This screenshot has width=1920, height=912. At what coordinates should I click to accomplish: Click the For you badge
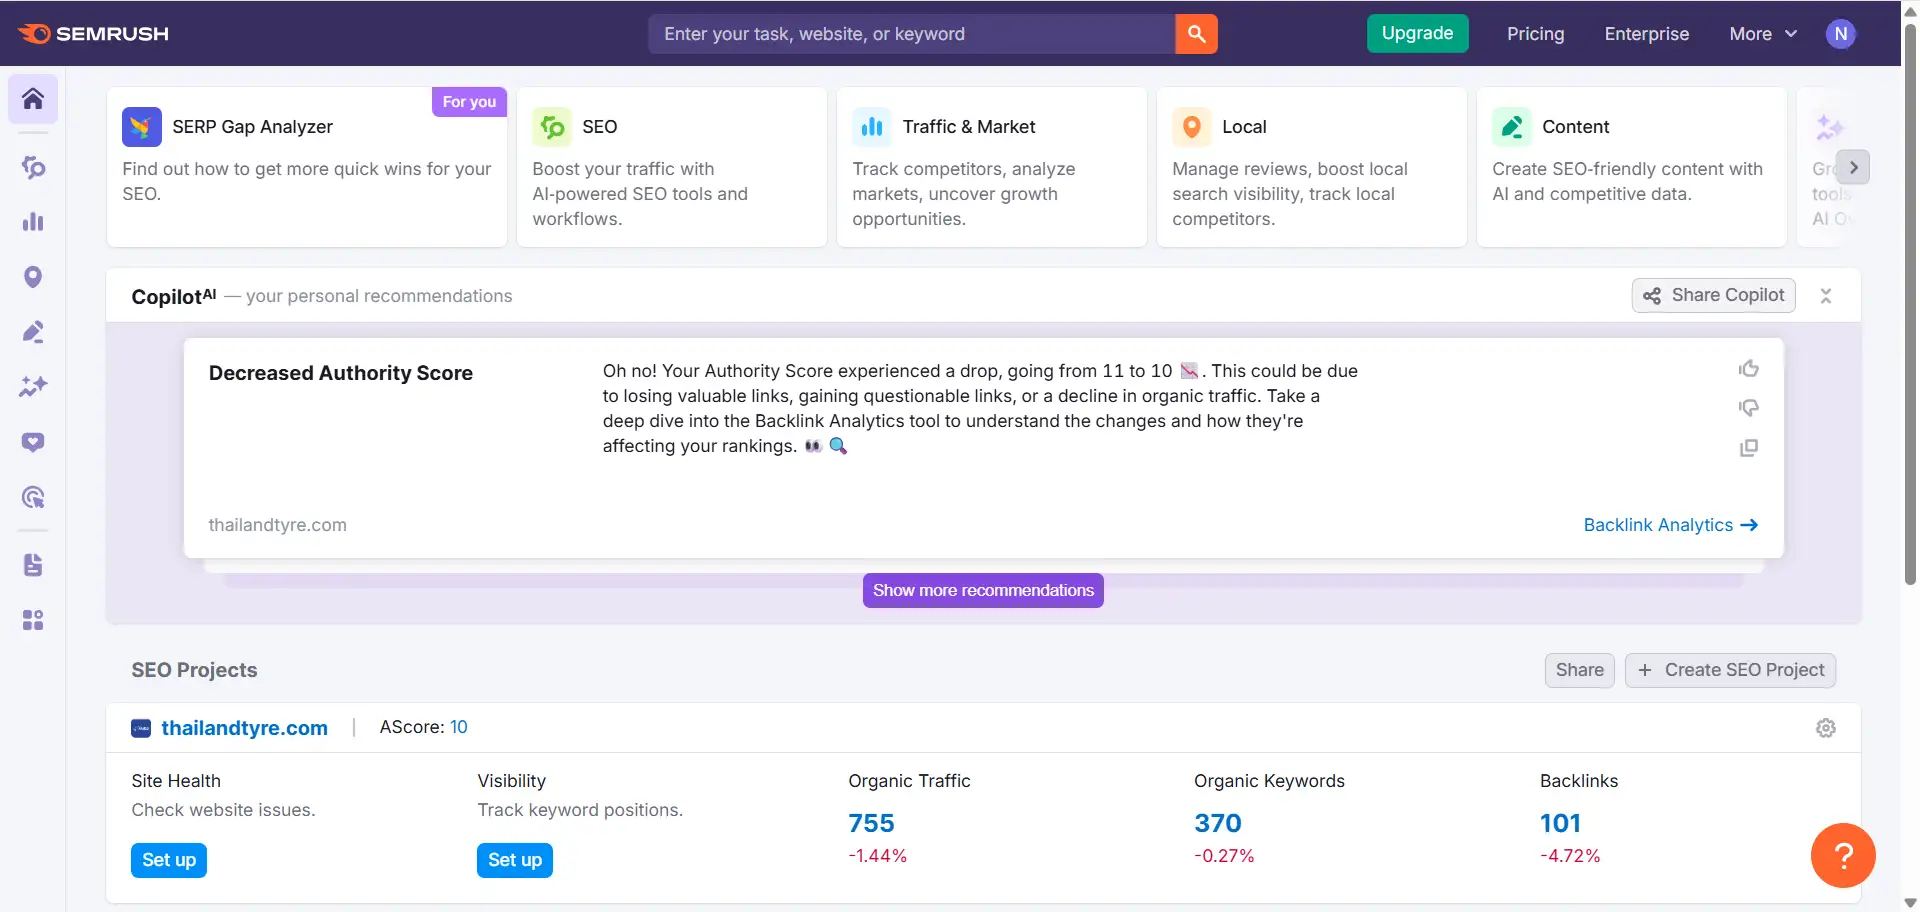point(469,102)
